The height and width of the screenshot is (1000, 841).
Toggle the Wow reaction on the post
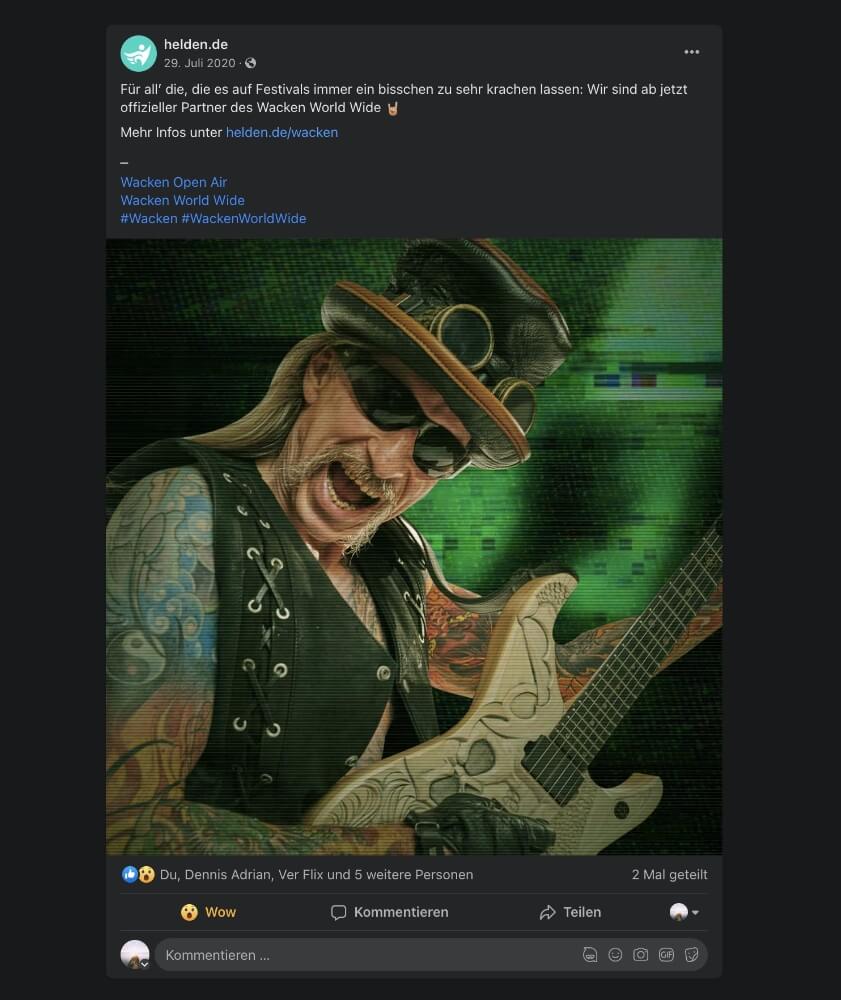[x=208, y=912]
